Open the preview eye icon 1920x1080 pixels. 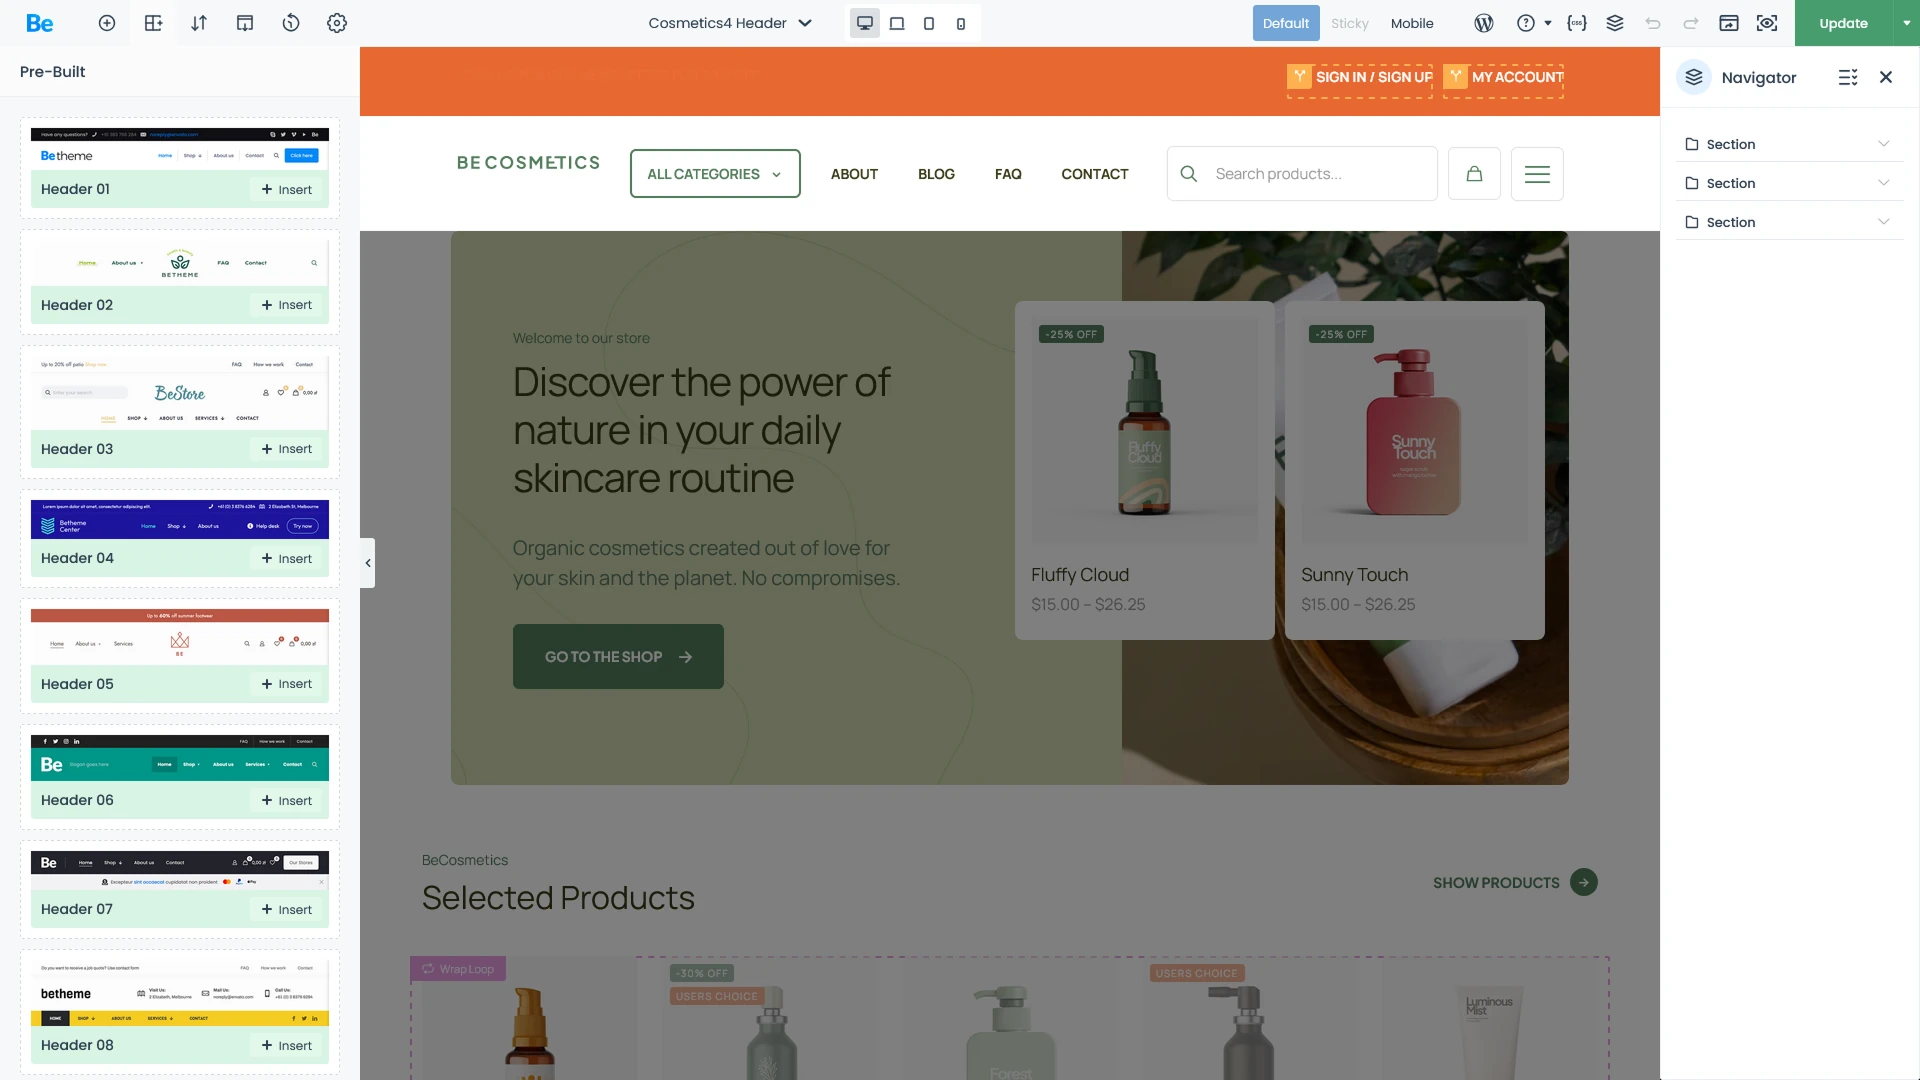pos(1767,22)
